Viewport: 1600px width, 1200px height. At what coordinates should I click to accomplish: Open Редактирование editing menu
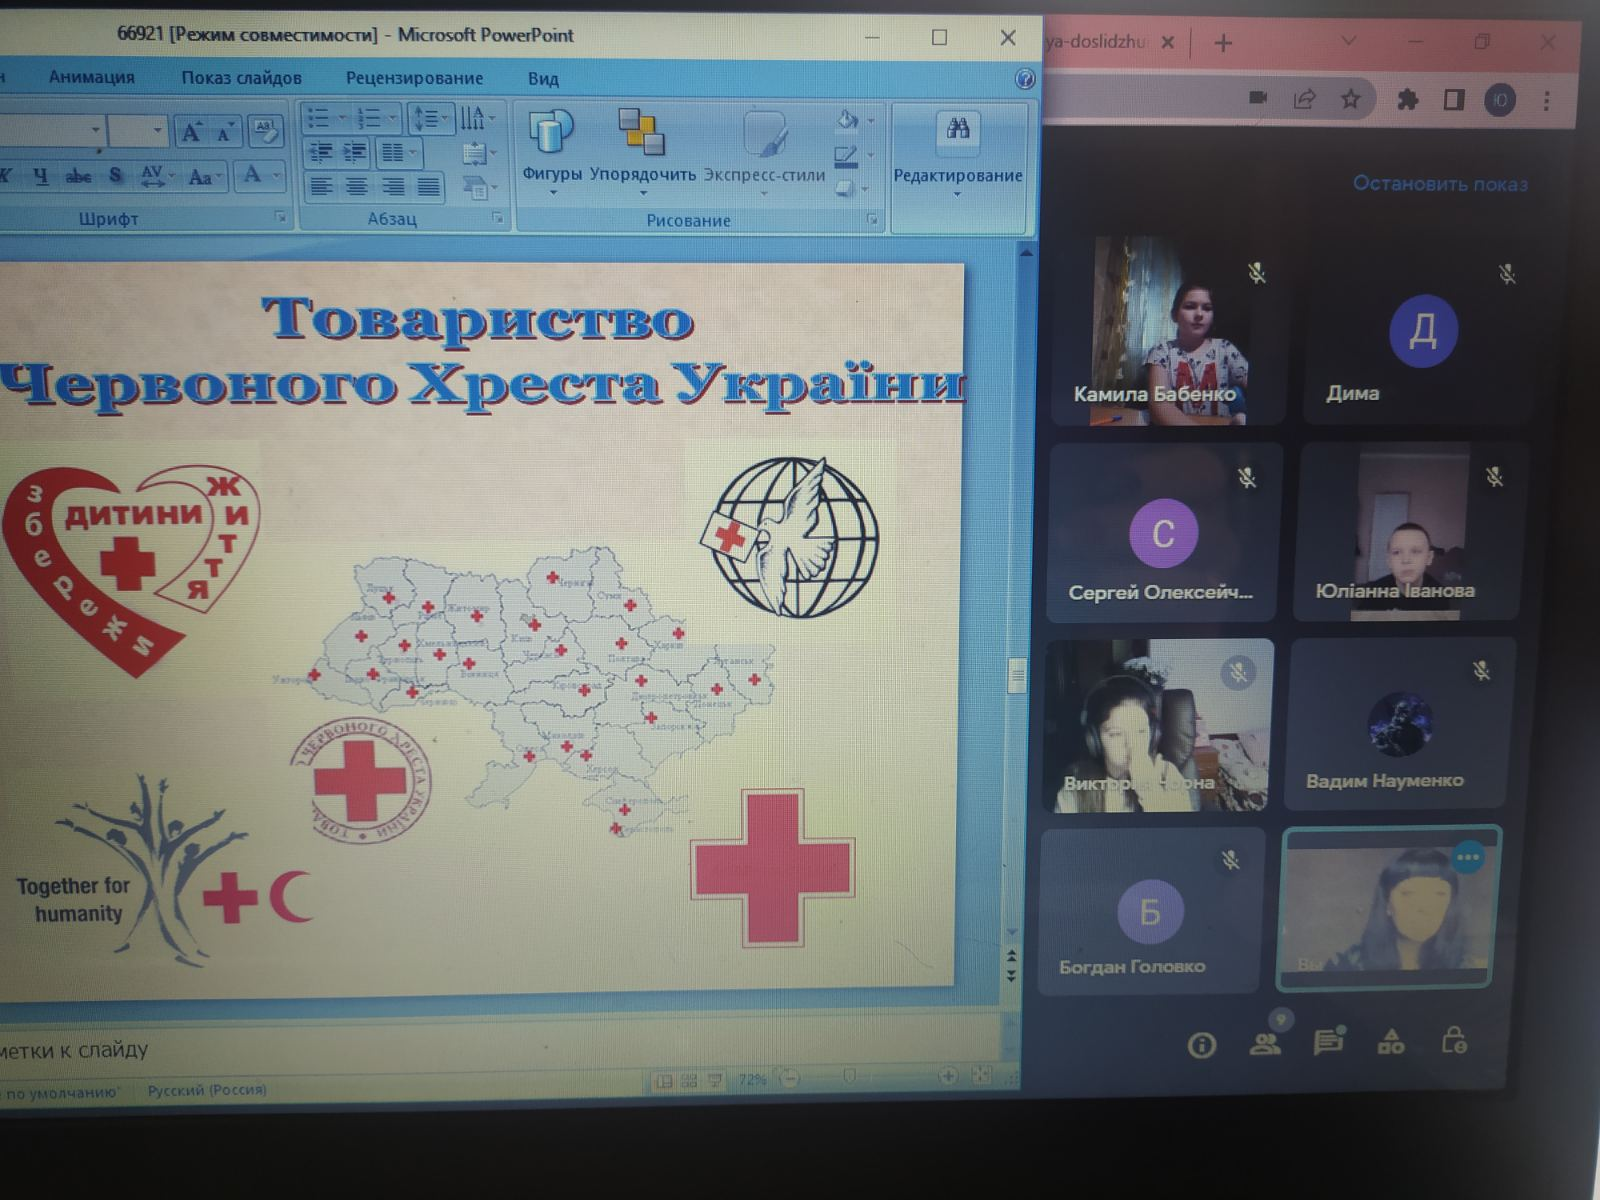click(958, 155)
